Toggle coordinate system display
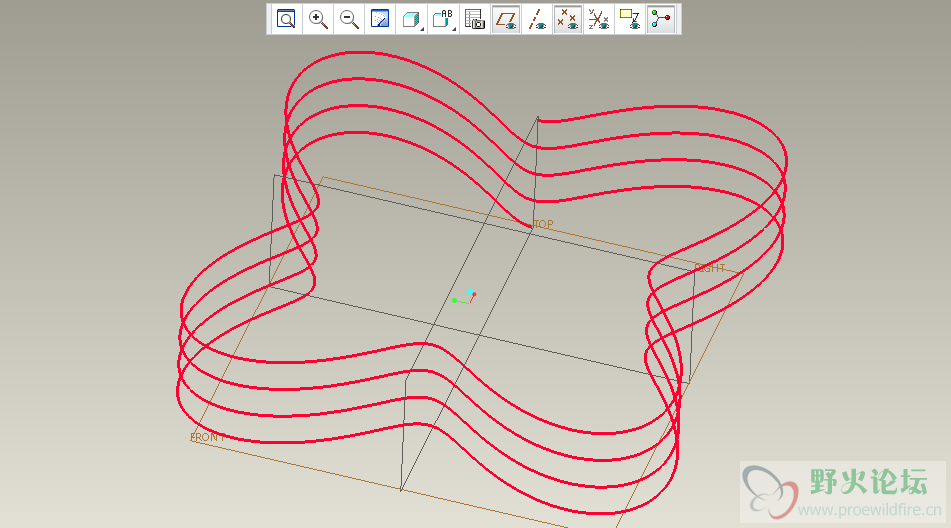Image resolution: width=951 pixels, height=528 pixels. [x=598, y=19]
